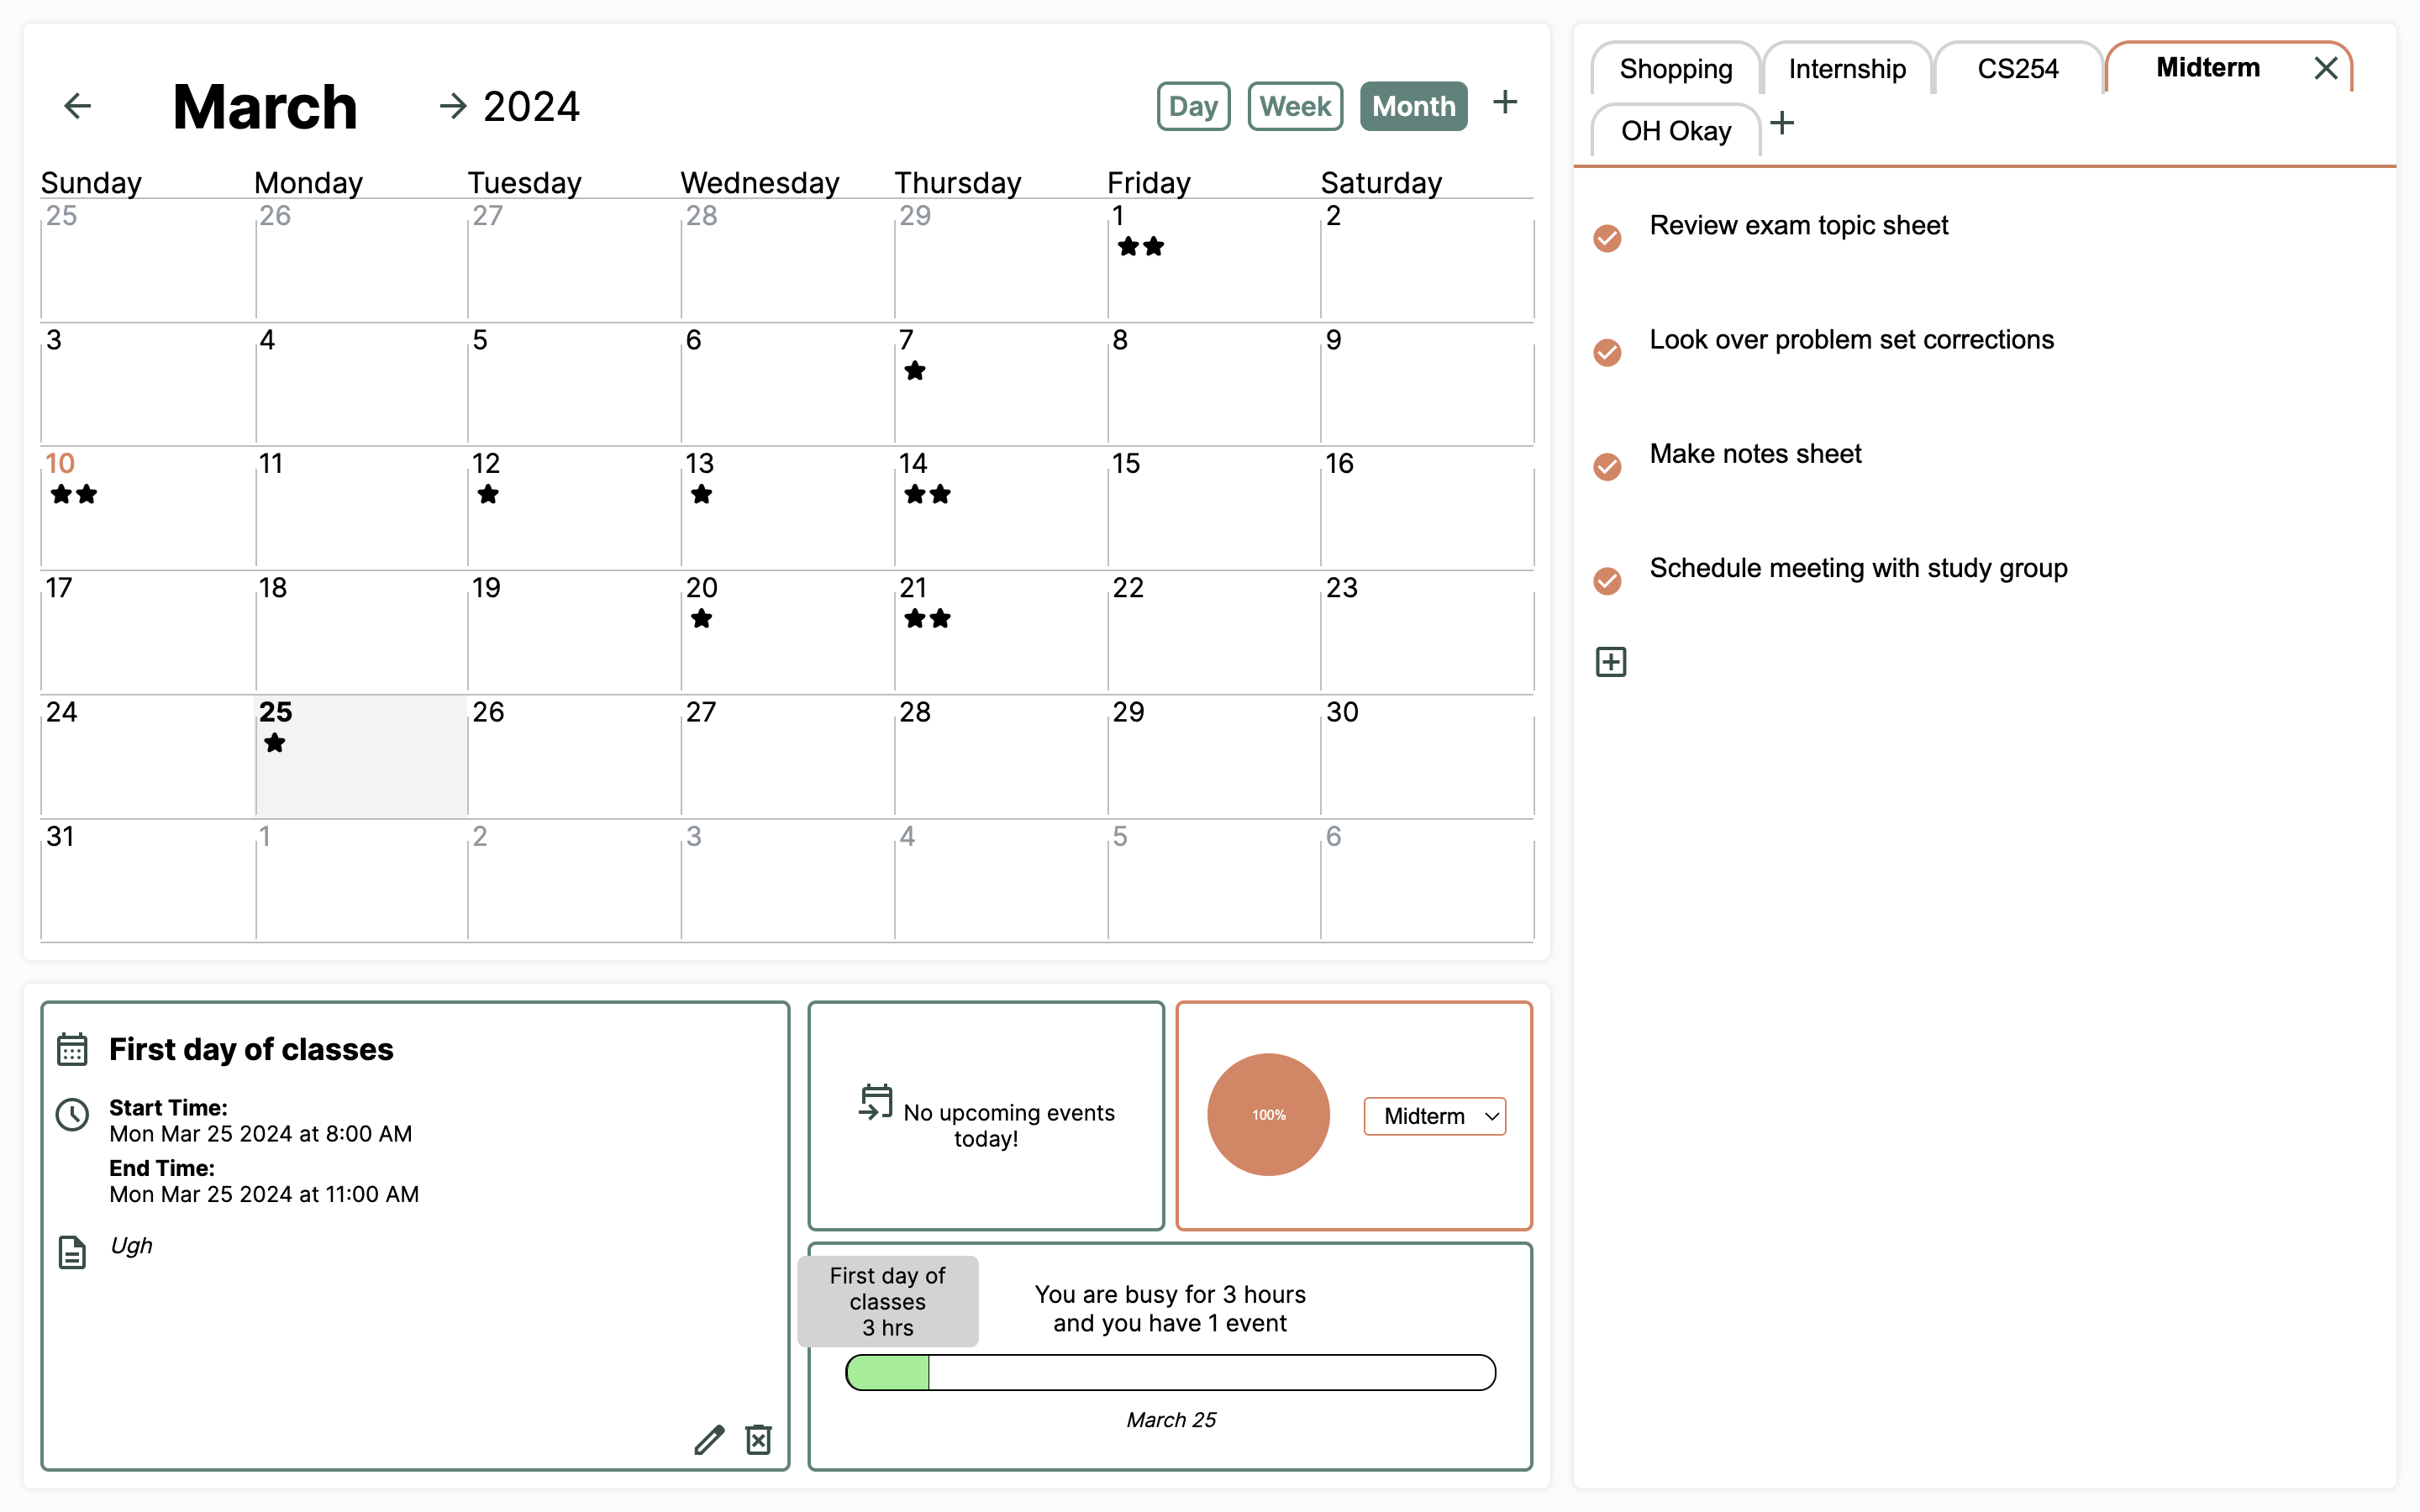Go to previous month with left arrow
Screen dimensions: 2420x1512
[x=77, y=106]
